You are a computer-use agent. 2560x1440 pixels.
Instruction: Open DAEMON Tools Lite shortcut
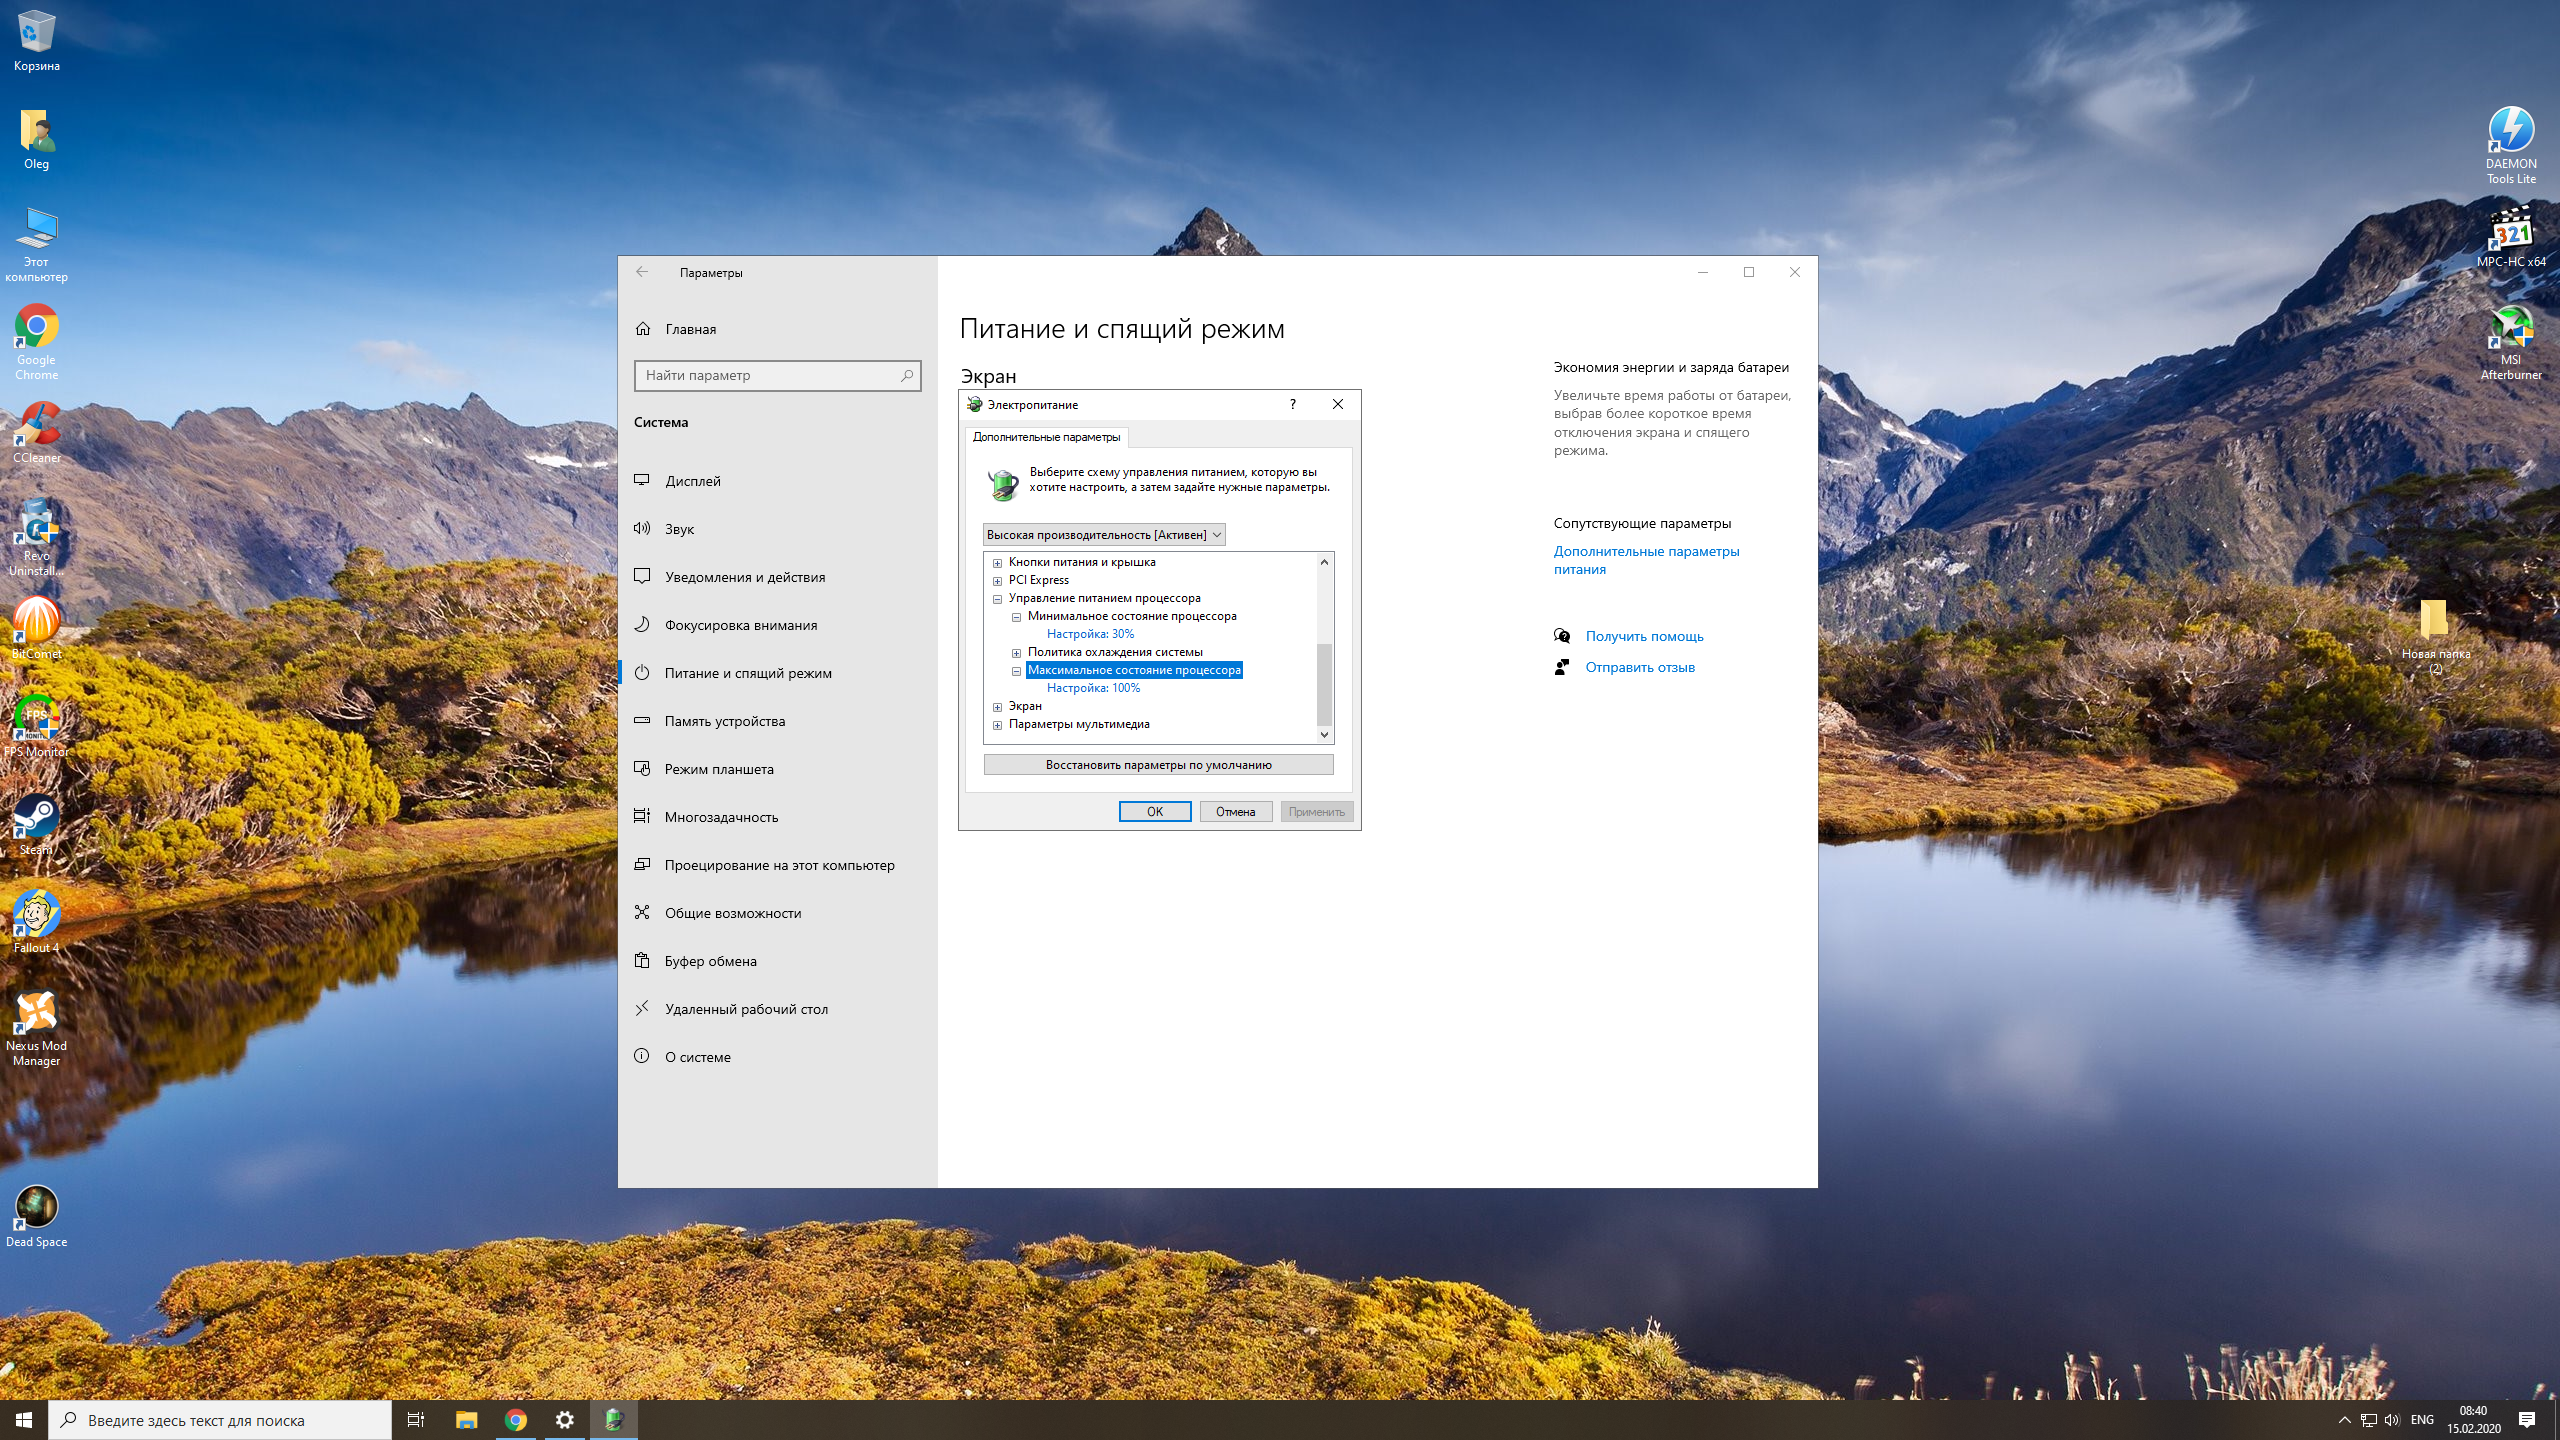[2510, 133]
